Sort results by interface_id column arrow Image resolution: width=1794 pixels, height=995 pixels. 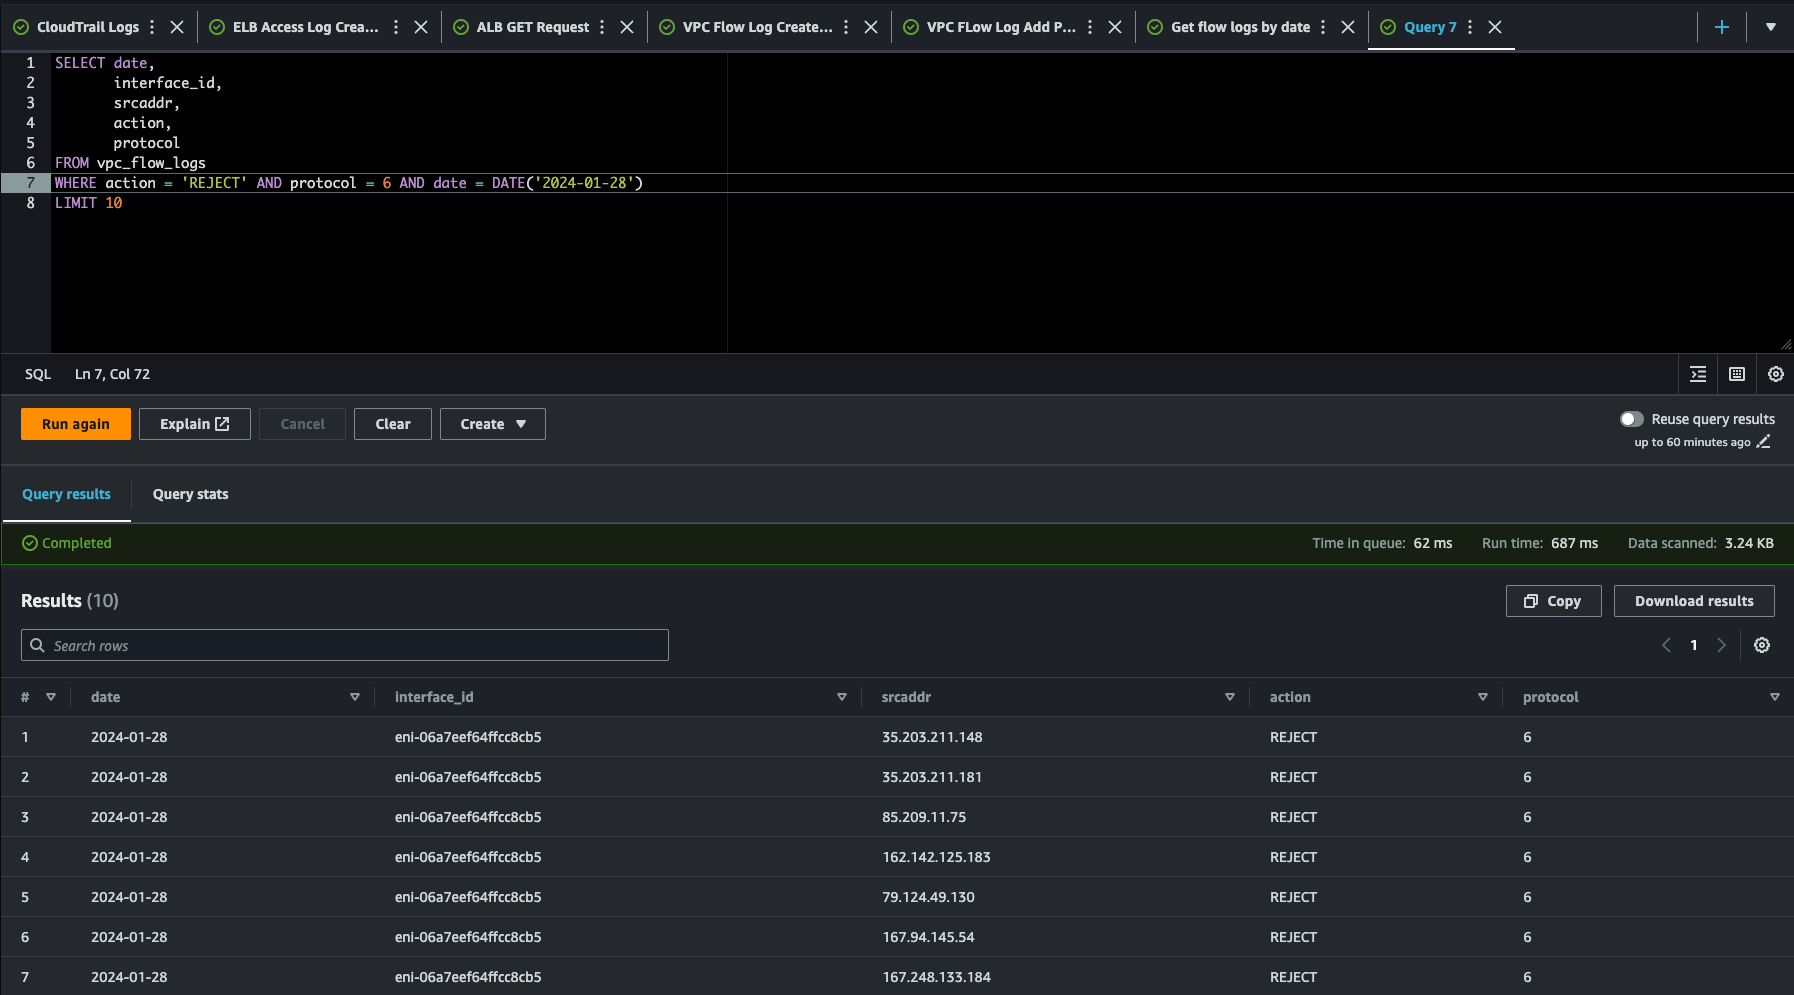842,697
